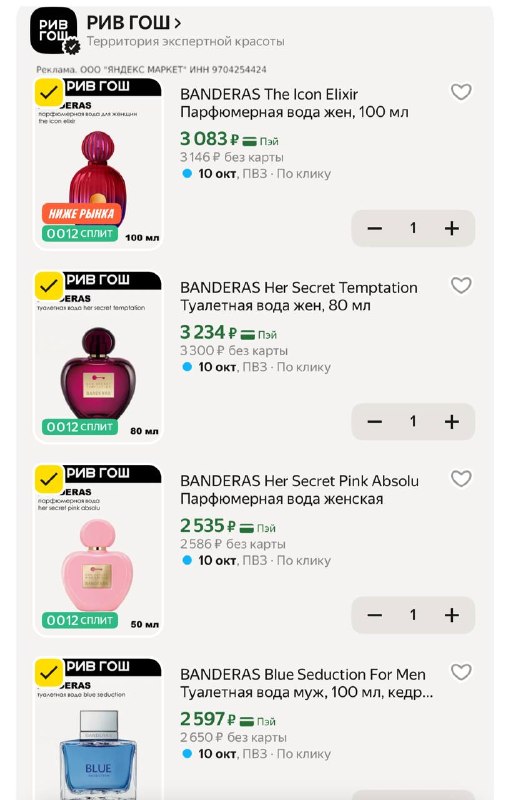Favorite Blue Seduction For Men via the heart icon
This screenshot has height=800, width=513.
point(461,672)
